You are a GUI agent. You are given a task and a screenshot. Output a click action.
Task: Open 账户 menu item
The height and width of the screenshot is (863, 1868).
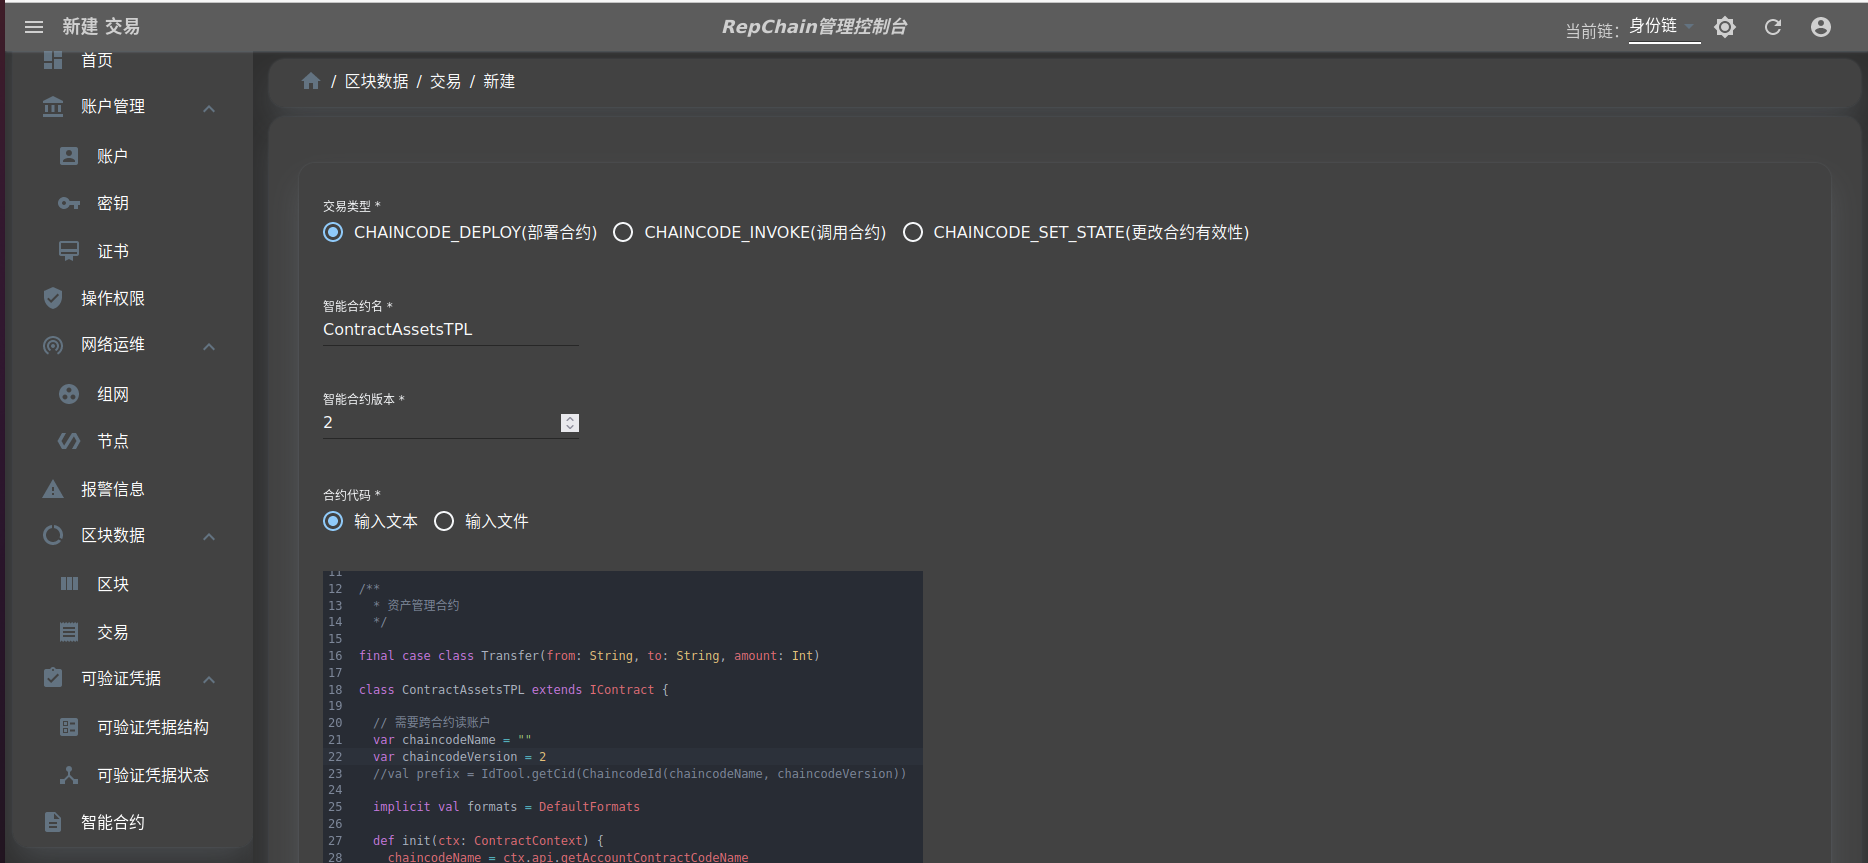click(112, 156)
